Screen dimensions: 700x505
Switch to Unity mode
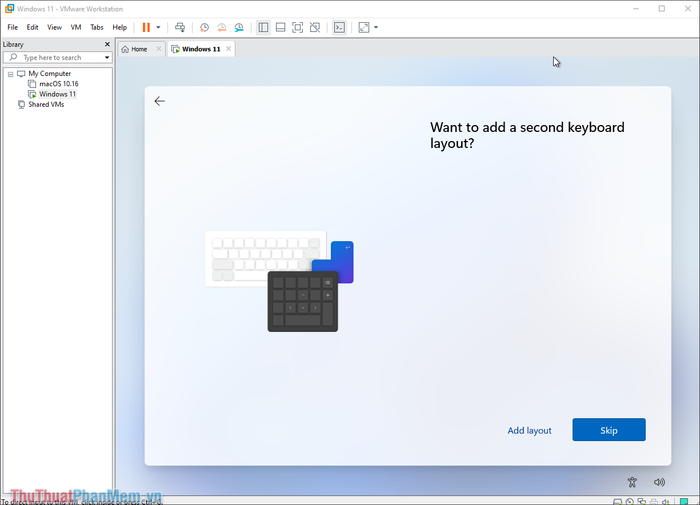tap(315, 27)
